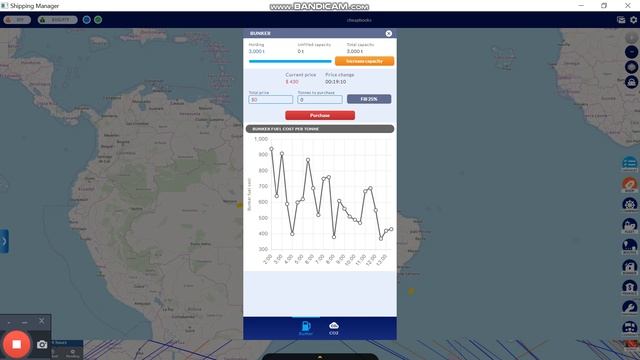Screen dimensions: 640x360
Task: Click the Total capacity value
Action: click(355, 51)
